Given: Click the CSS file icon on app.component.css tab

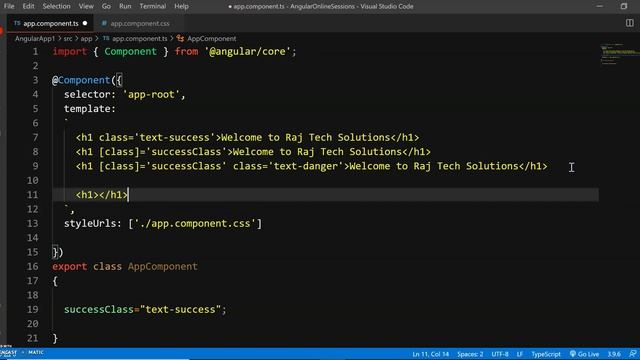Looking at the screenshot, I should 104,23.
